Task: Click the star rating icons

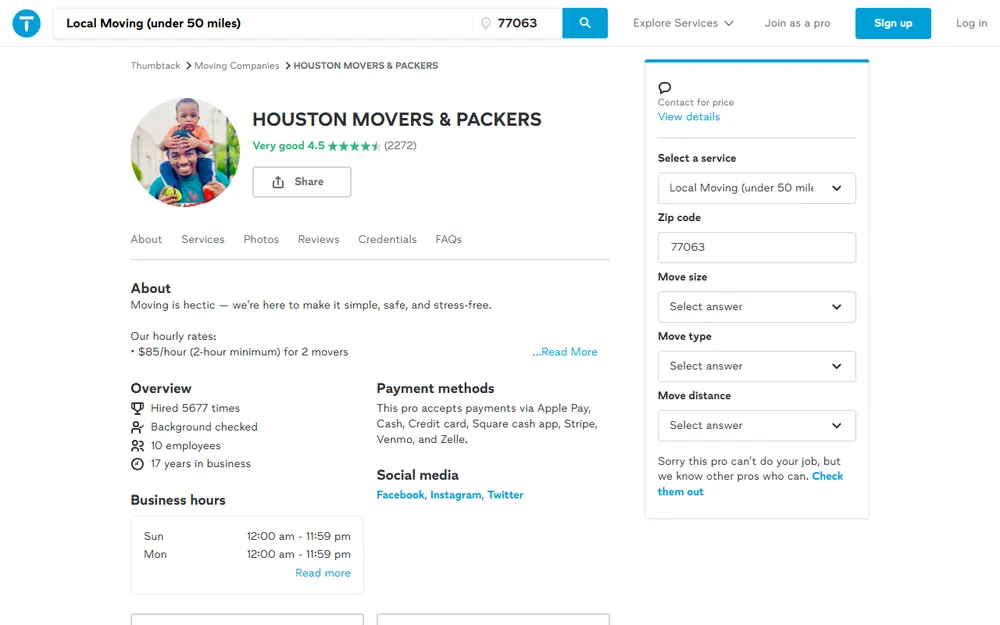Action: [354, 146]
